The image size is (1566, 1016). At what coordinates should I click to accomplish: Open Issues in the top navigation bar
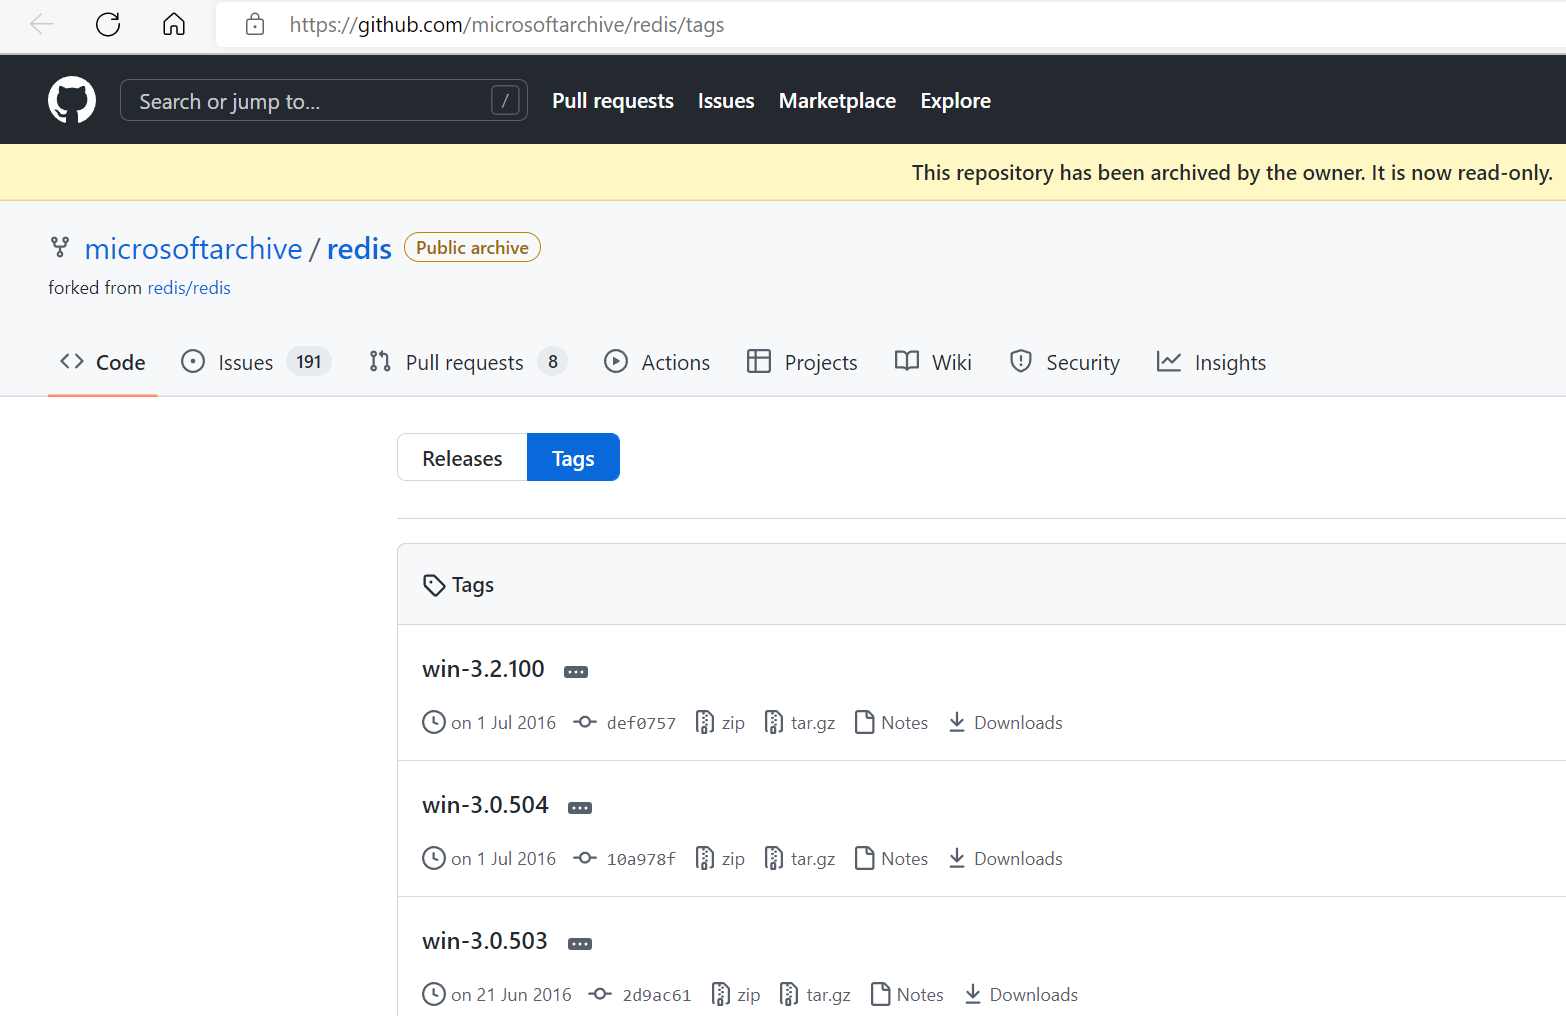coord(726,101)
